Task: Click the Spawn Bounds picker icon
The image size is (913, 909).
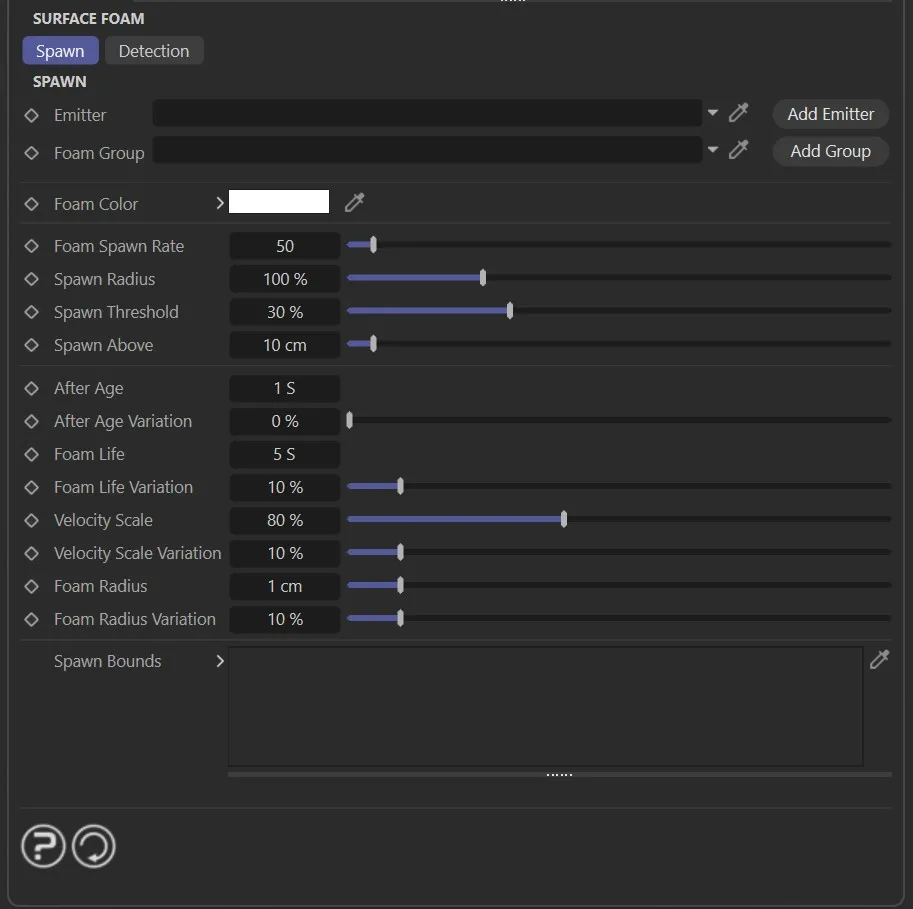Action: 879,660
